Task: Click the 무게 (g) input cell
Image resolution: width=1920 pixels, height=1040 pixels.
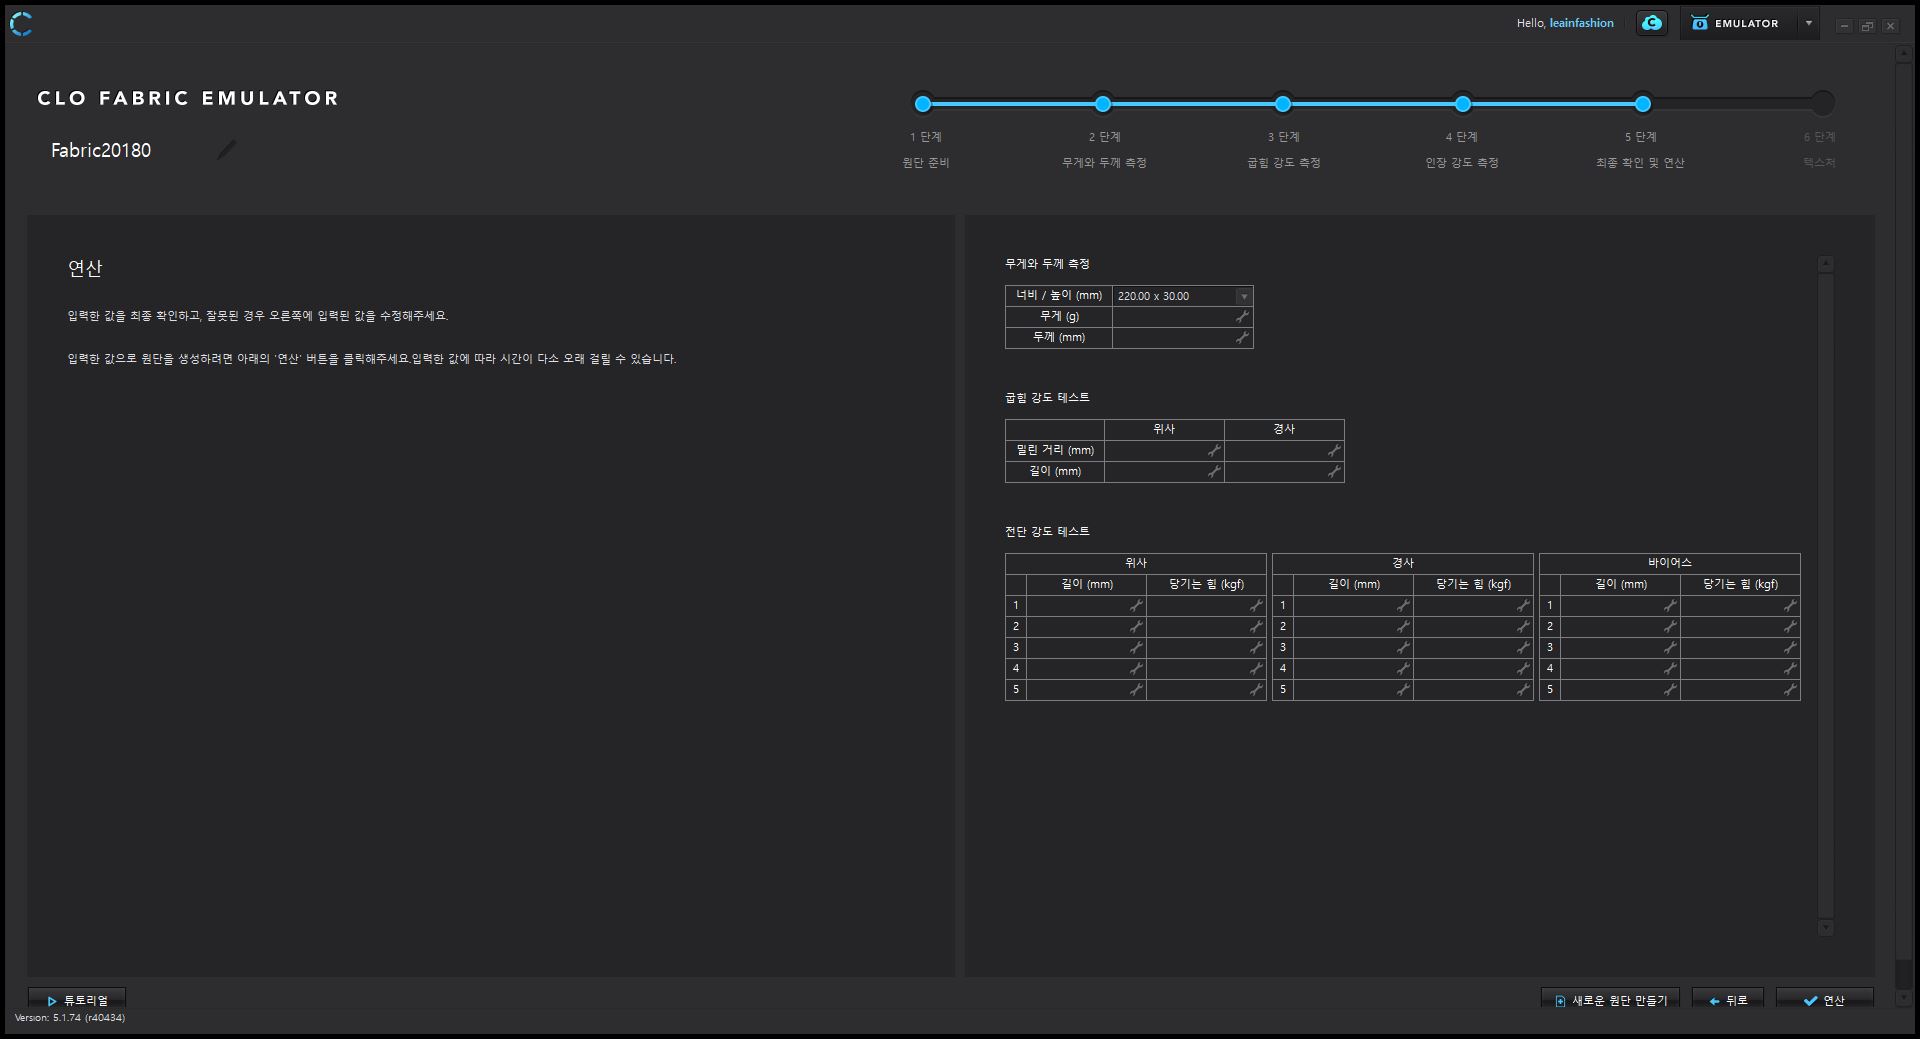Action: 1182,316
